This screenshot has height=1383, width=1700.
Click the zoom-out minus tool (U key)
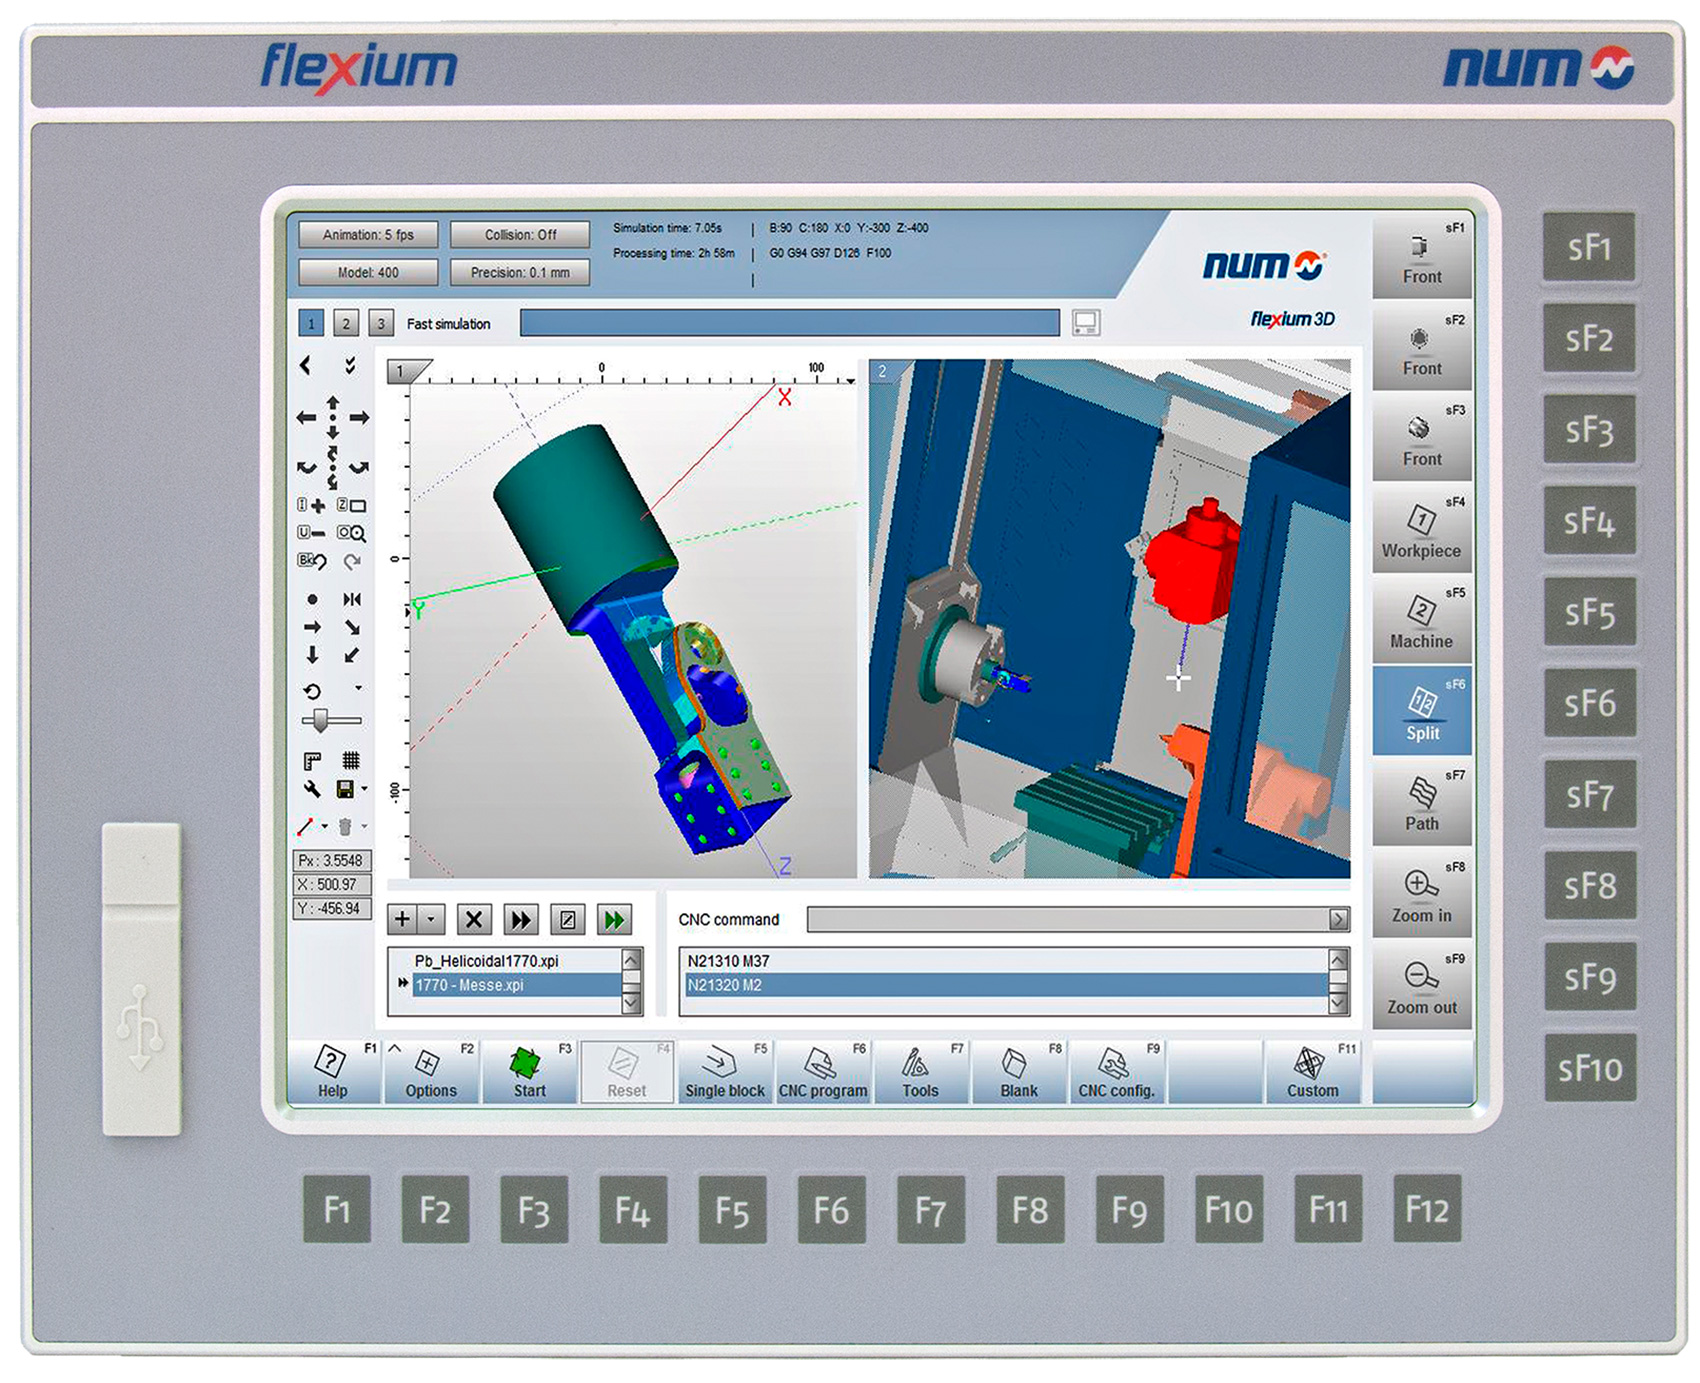[x=312, y=533]
